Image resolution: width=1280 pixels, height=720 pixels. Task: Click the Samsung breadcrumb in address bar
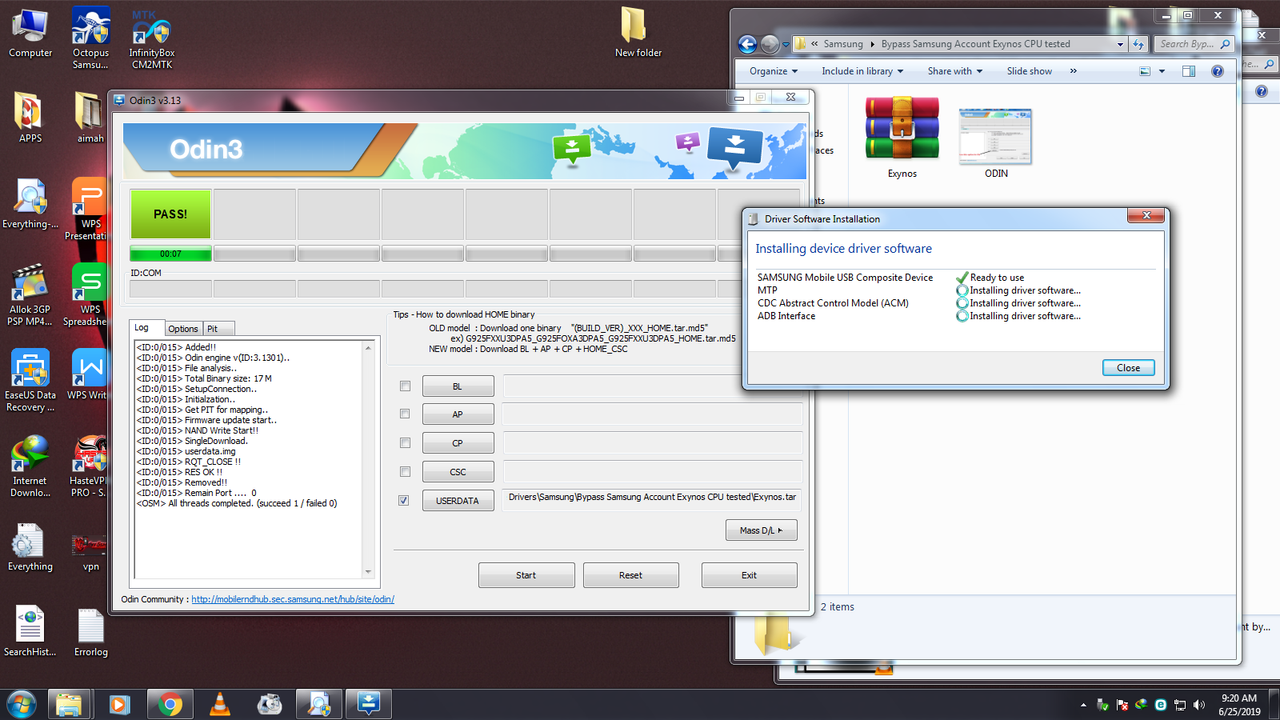coord(843,44)
